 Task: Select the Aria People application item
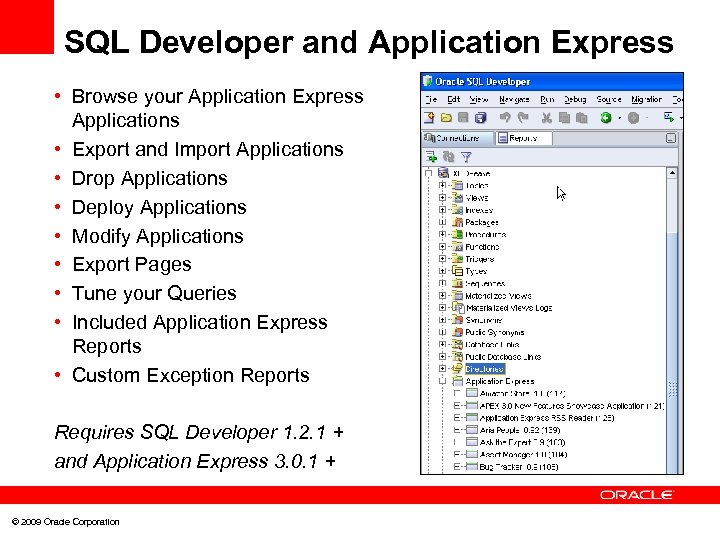520,430
